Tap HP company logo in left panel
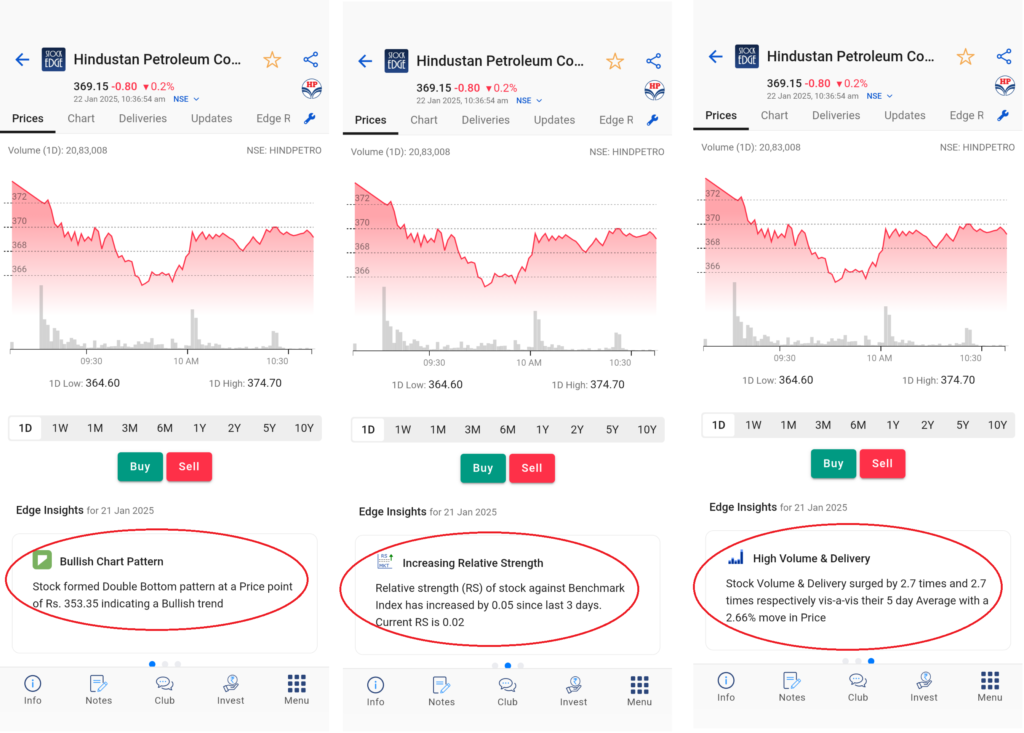The width and height of the screenshot is (1024, 733). 312,88
